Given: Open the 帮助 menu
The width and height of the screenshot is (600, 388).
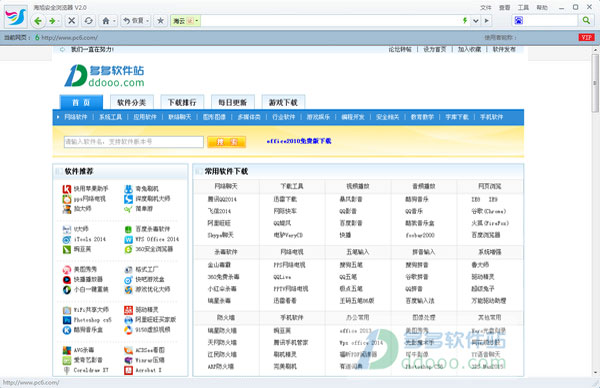Looking at the screenshot, I should pos(542,7).
